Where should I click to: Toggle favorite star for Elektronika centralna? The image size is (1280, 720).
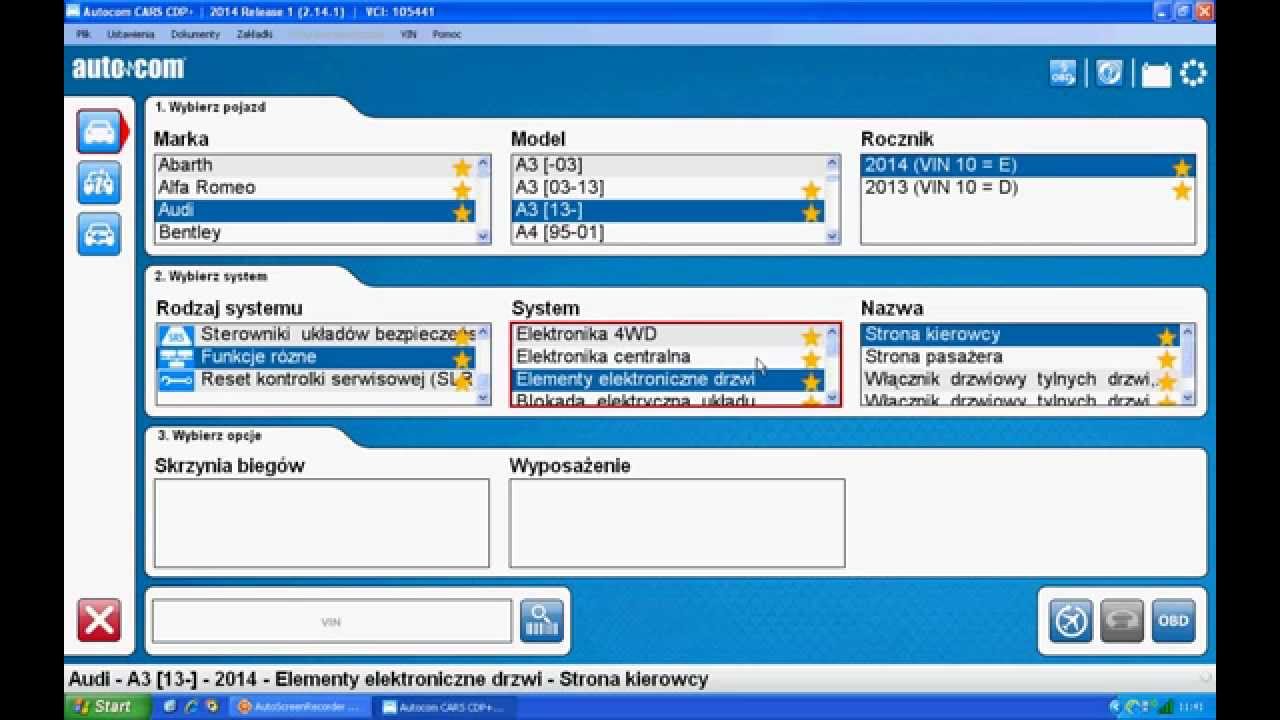[x=811, y=360]
